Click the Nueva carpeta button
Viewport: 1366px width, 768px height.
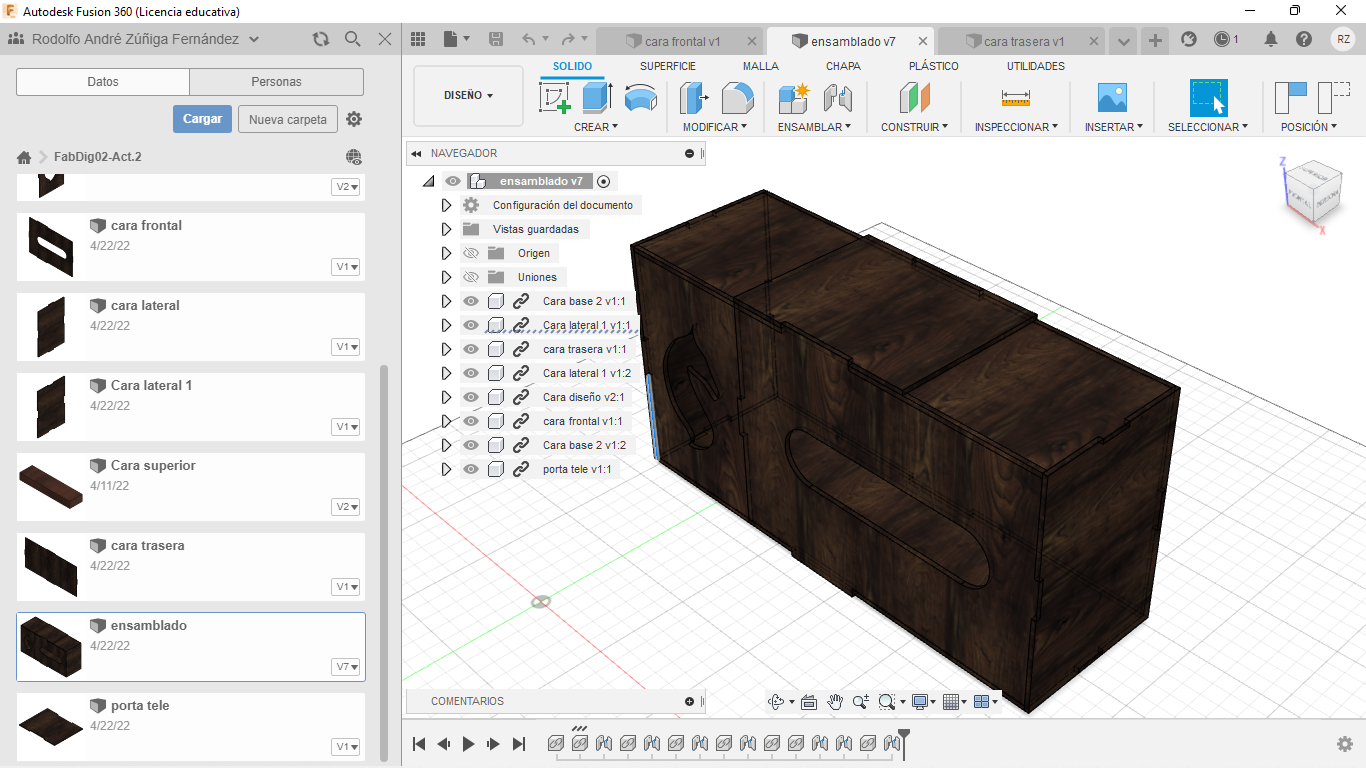(287, 119)
